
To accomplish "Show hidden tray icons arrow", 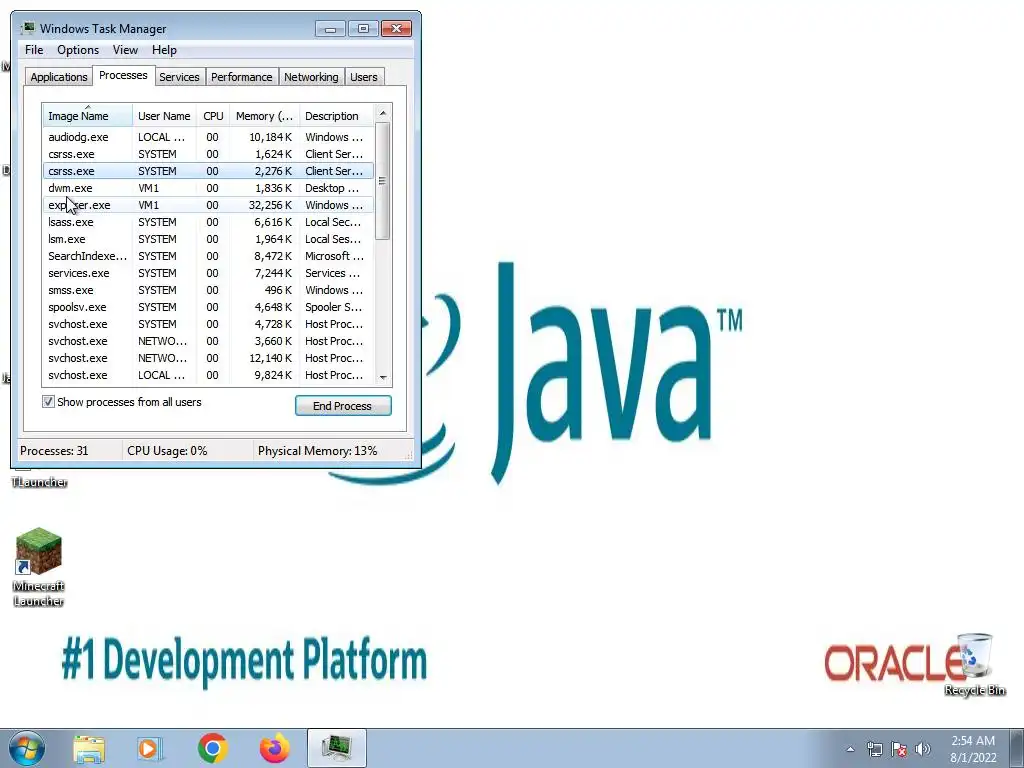I will coord(850,749).
